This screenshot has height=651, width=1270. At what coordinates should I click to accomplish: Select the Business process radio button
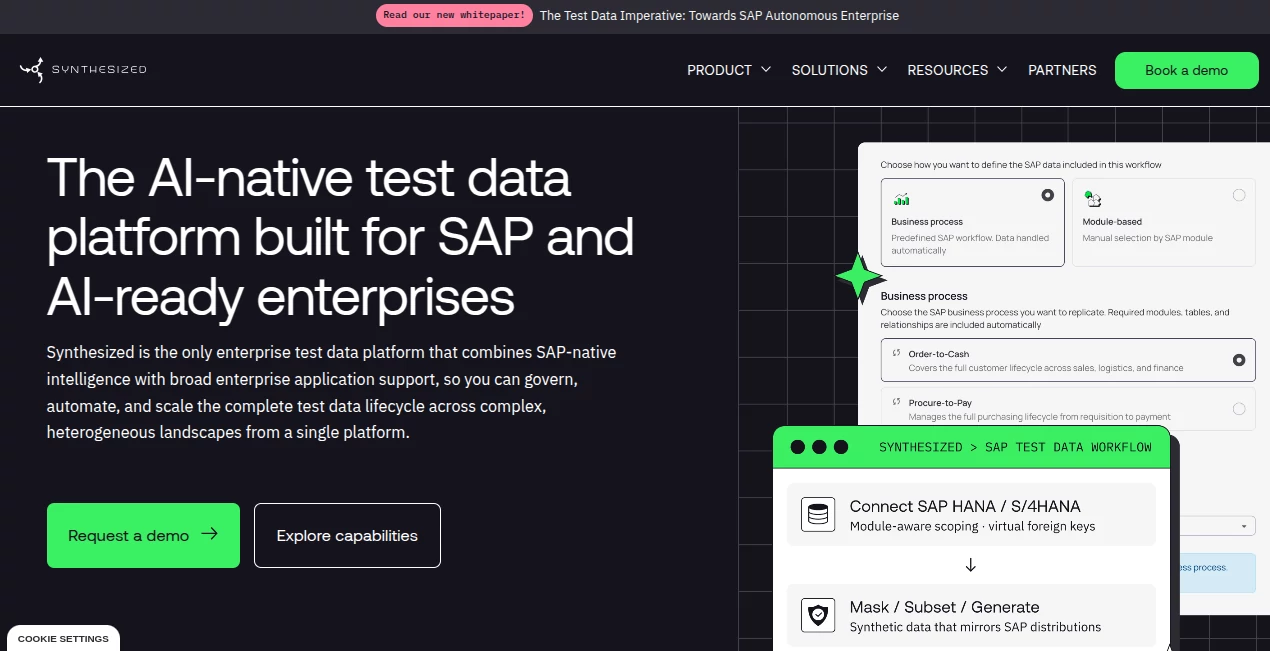(1047, 195)
